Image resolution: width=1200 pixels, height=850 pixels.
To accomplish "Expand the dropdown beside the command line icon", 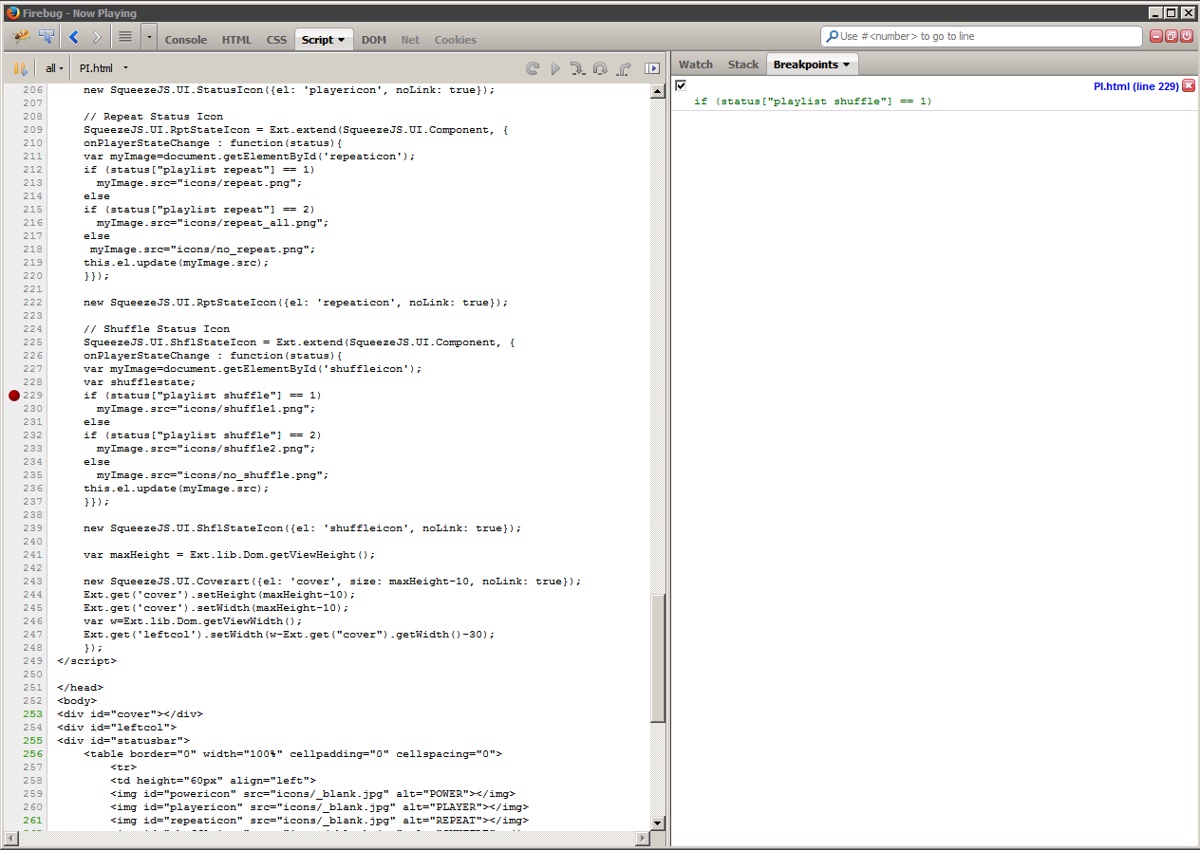I will (149, 37).
